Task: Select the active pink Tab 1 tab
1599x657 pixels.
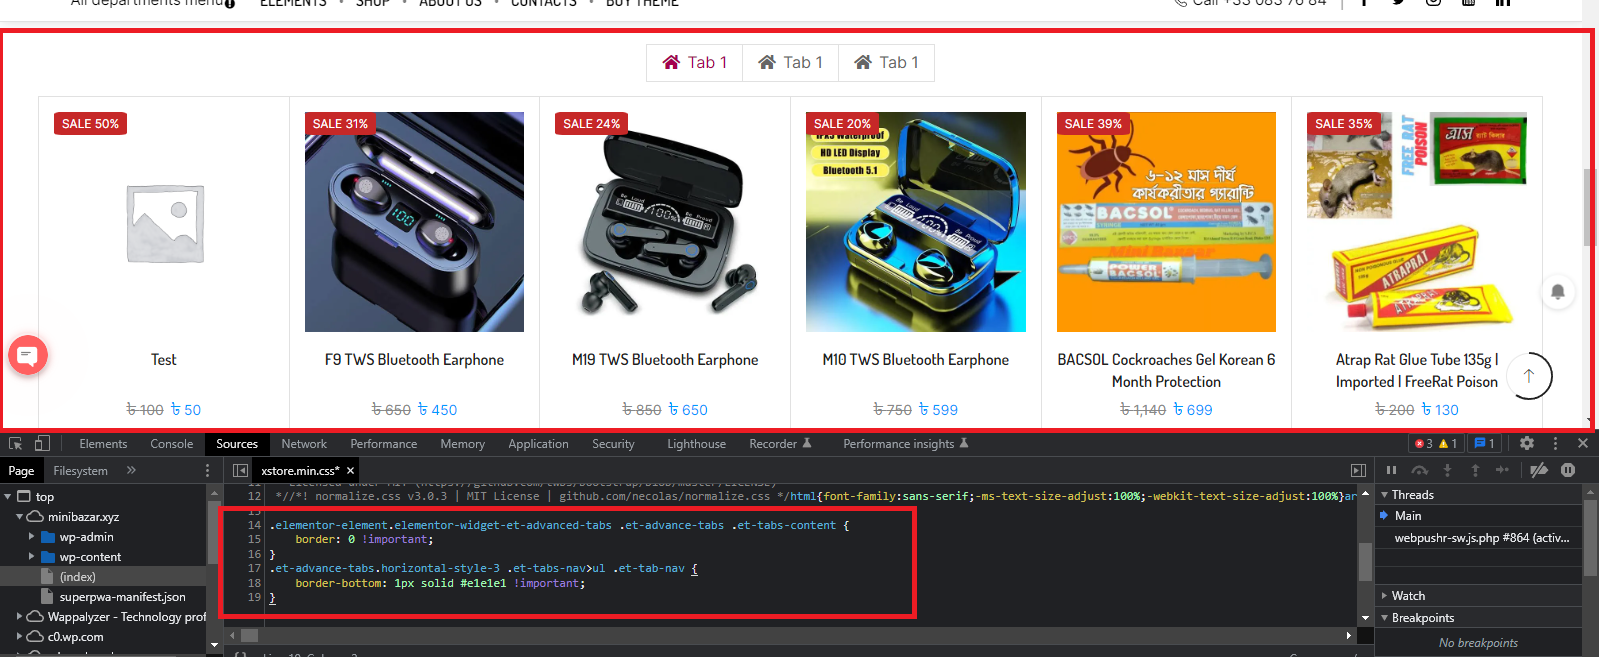Action: (694, 62)
